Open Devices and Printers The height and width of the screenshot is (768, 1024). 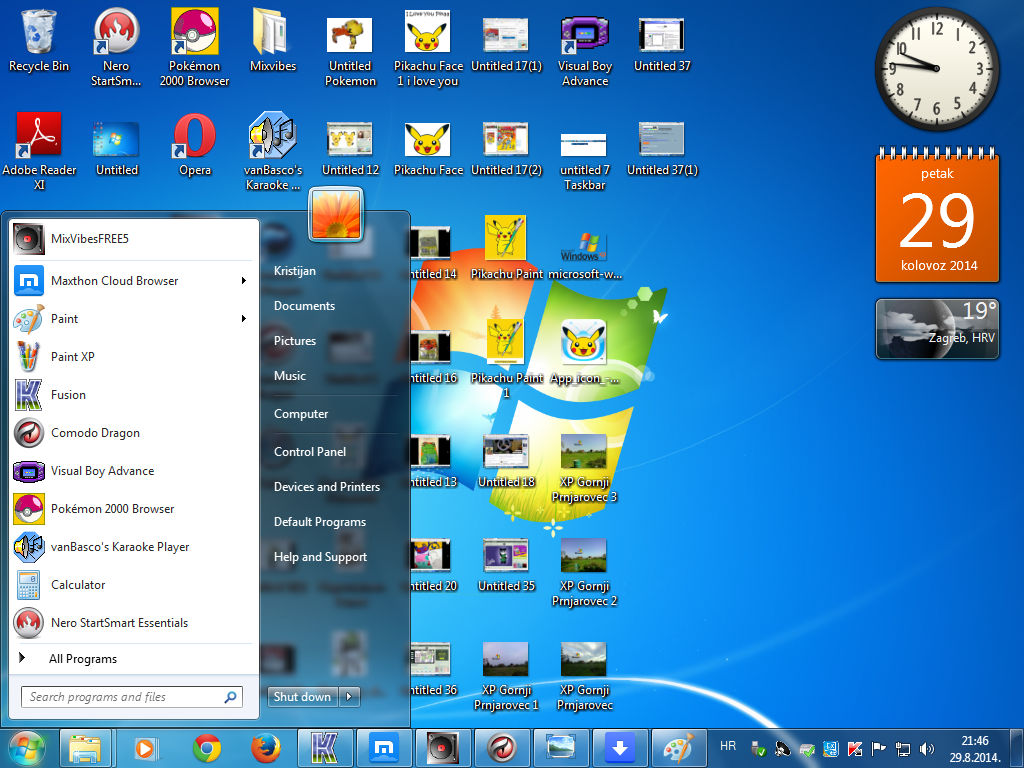[327, 487]
